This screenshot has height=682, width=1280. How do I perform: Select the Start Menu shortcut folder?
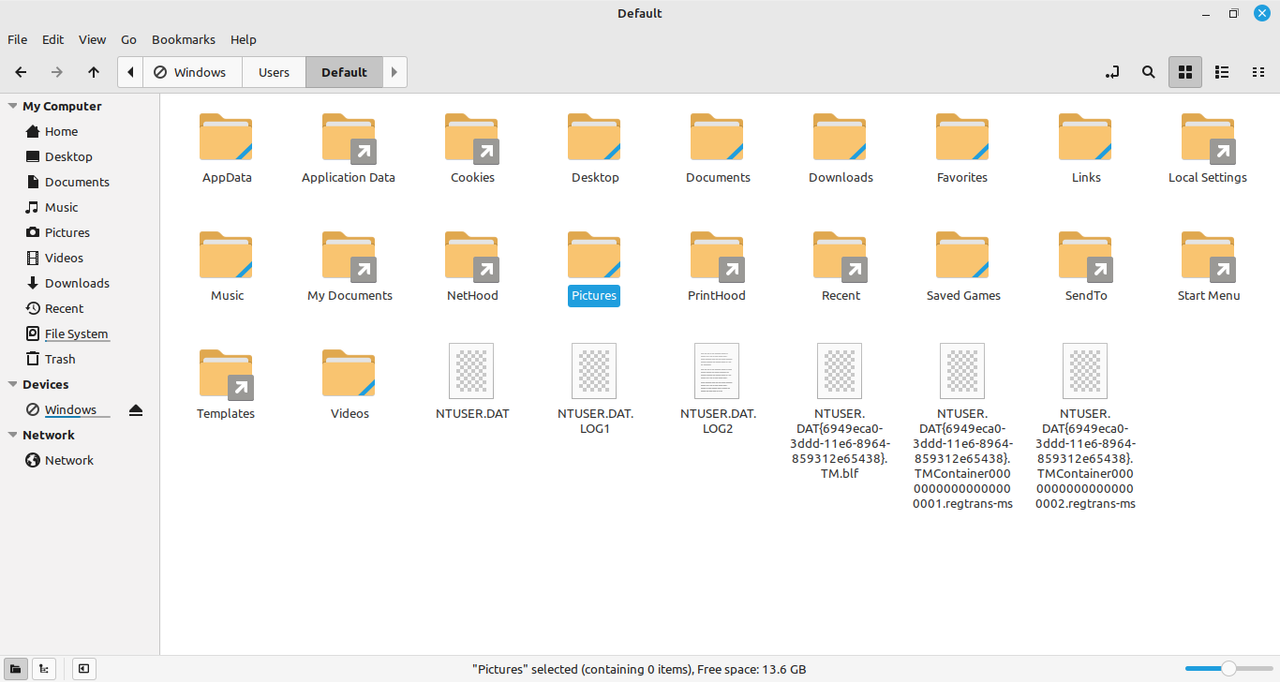point(1208,266)
